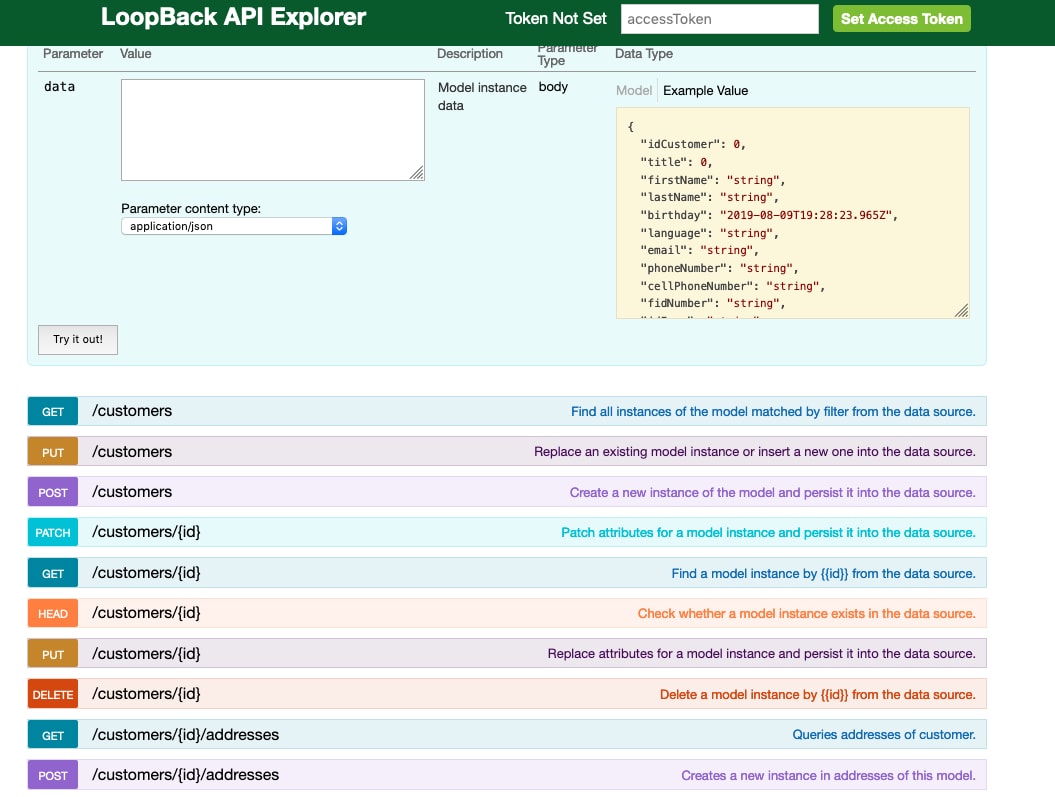
Task: Click the PUT badge for /customers
Action: (x=52, y=452)
